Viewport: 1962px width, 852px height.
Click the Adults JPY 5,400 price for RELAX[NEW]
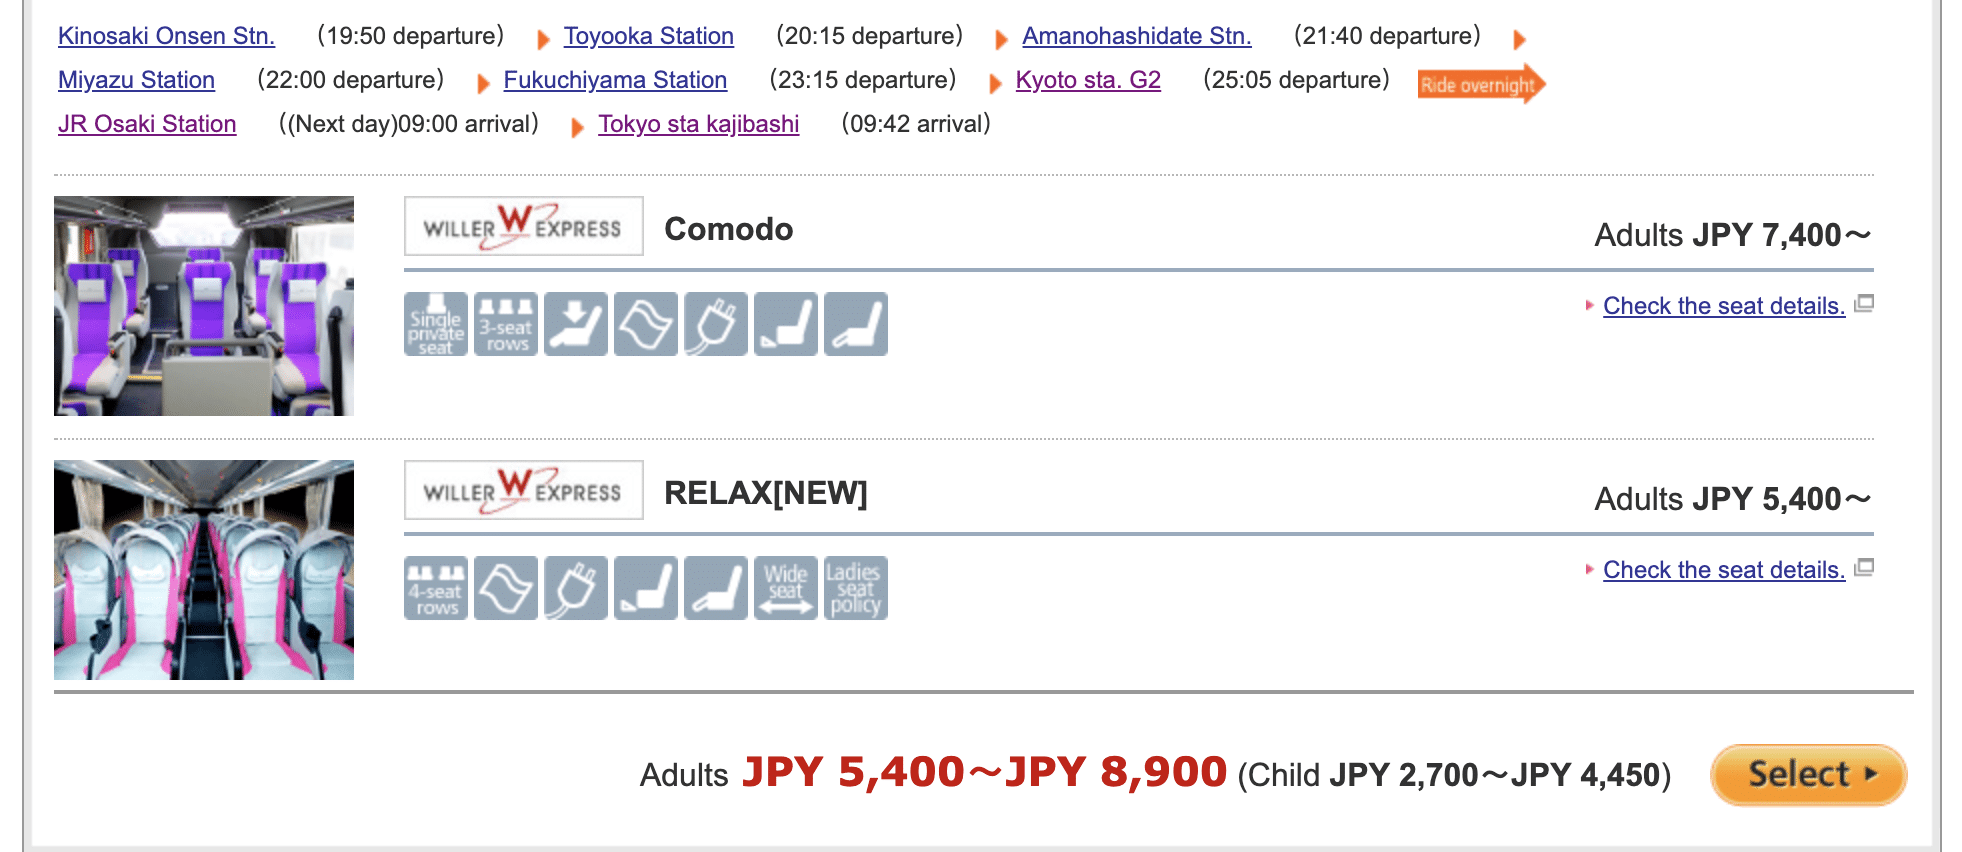pyautogui.click(x=1732, y=499)
